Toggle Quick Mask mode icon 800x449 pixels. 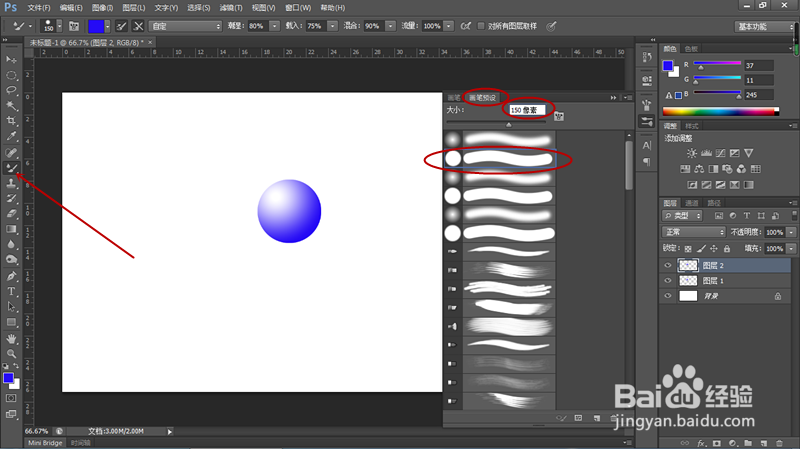(x=11, y=398)
